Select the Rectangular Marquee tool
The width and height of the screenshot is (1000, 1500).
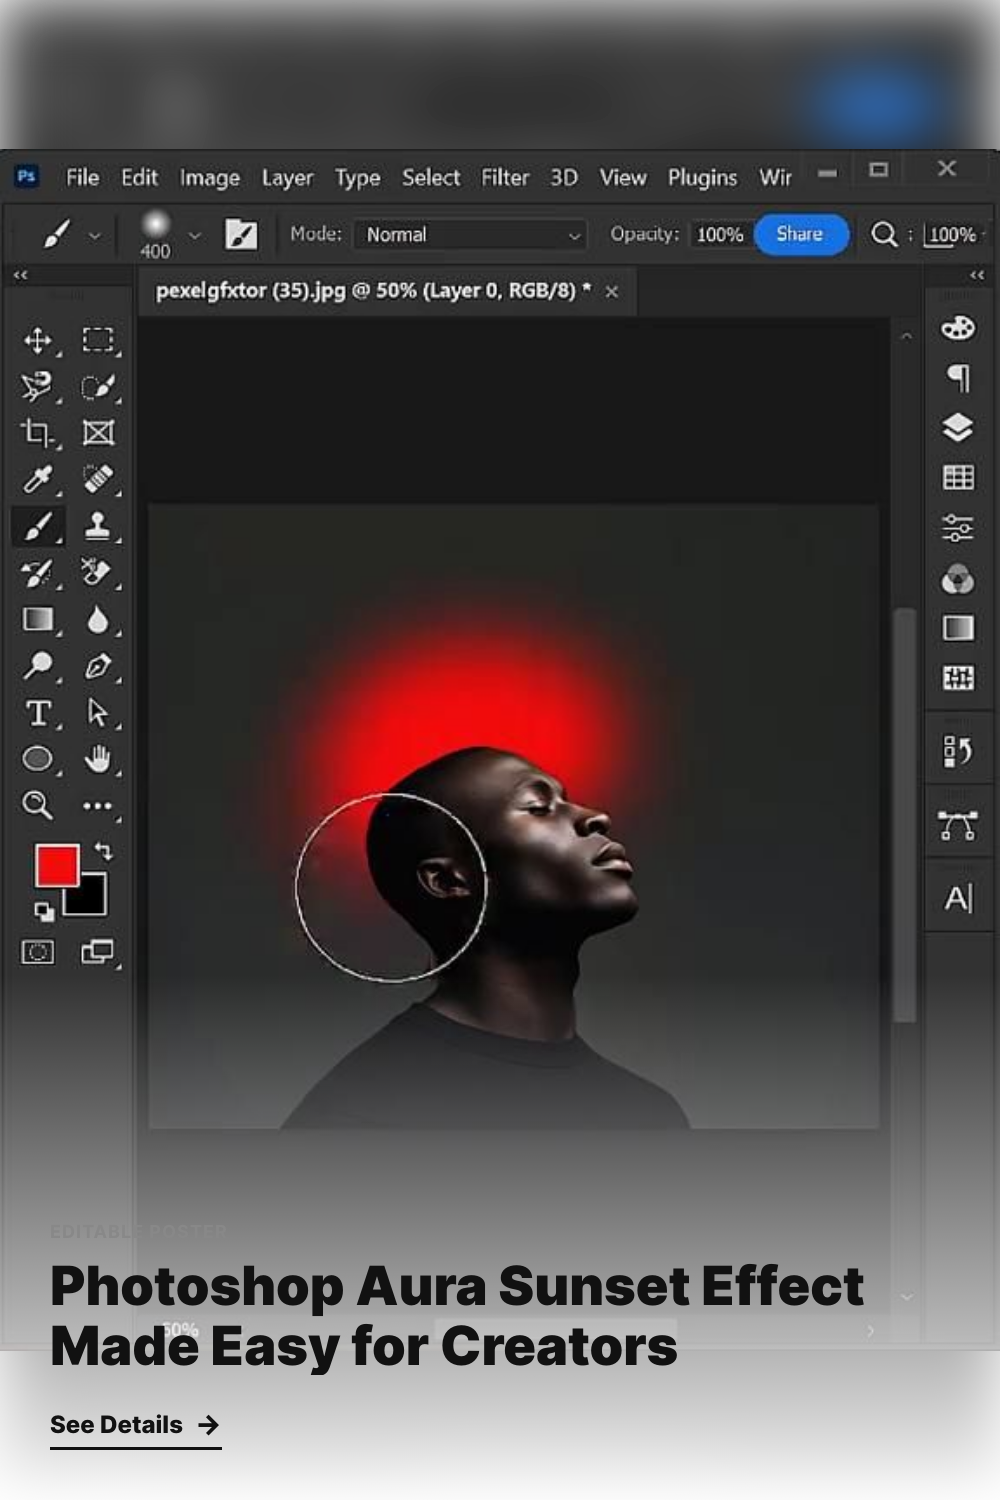point(98,341)
